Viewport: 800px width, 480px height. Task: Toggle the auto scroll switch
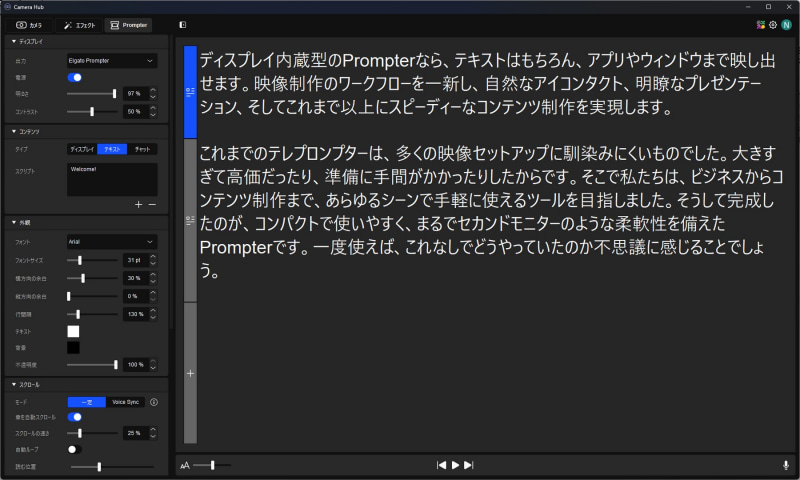(74, 417)
